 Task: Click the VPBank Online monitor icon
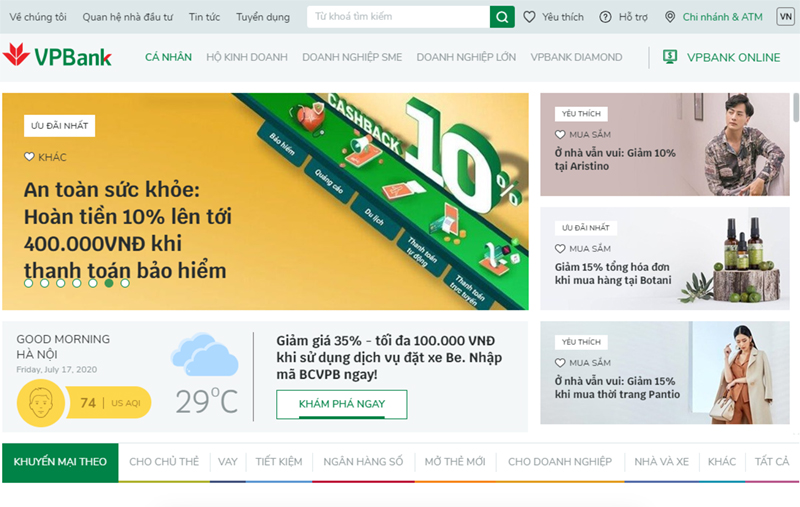[670, 57]
